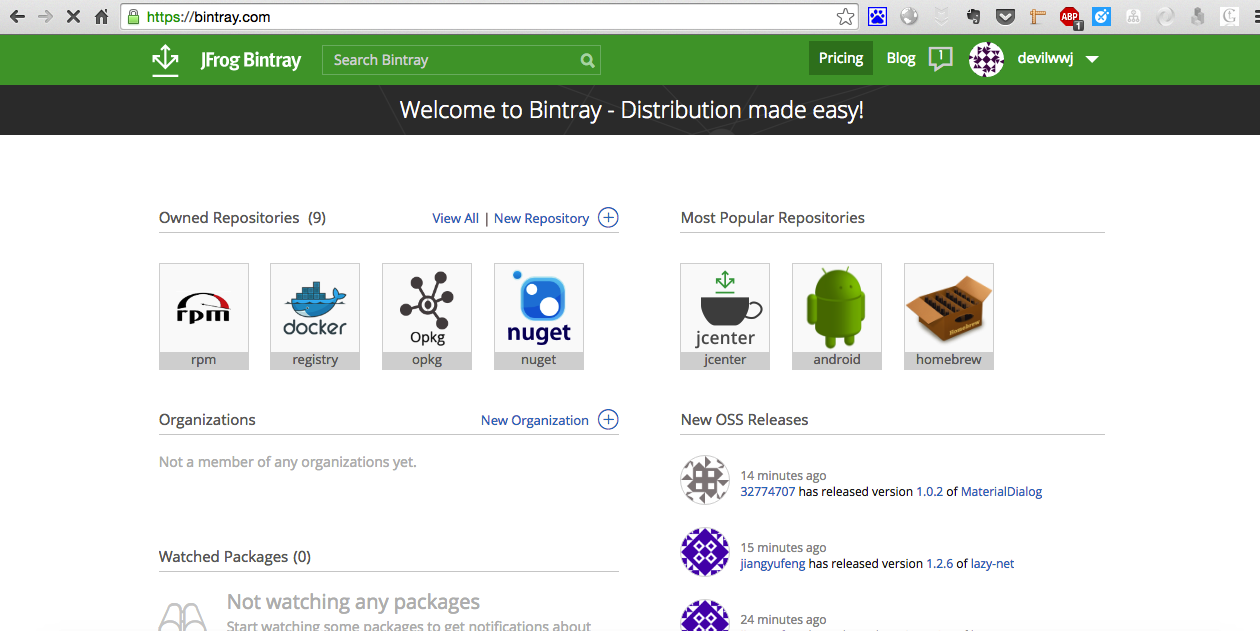This screenshot has height=631, width=1260.
Task: Click the green lock security icon
Action: (x=133, y=16)
